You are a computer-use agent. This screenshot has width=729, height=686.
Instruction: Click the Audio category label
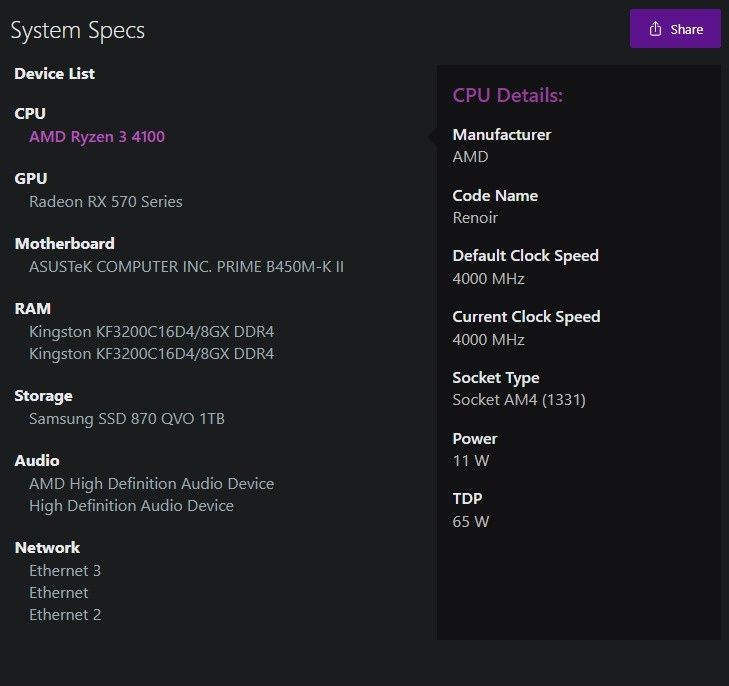pos(37,461)
